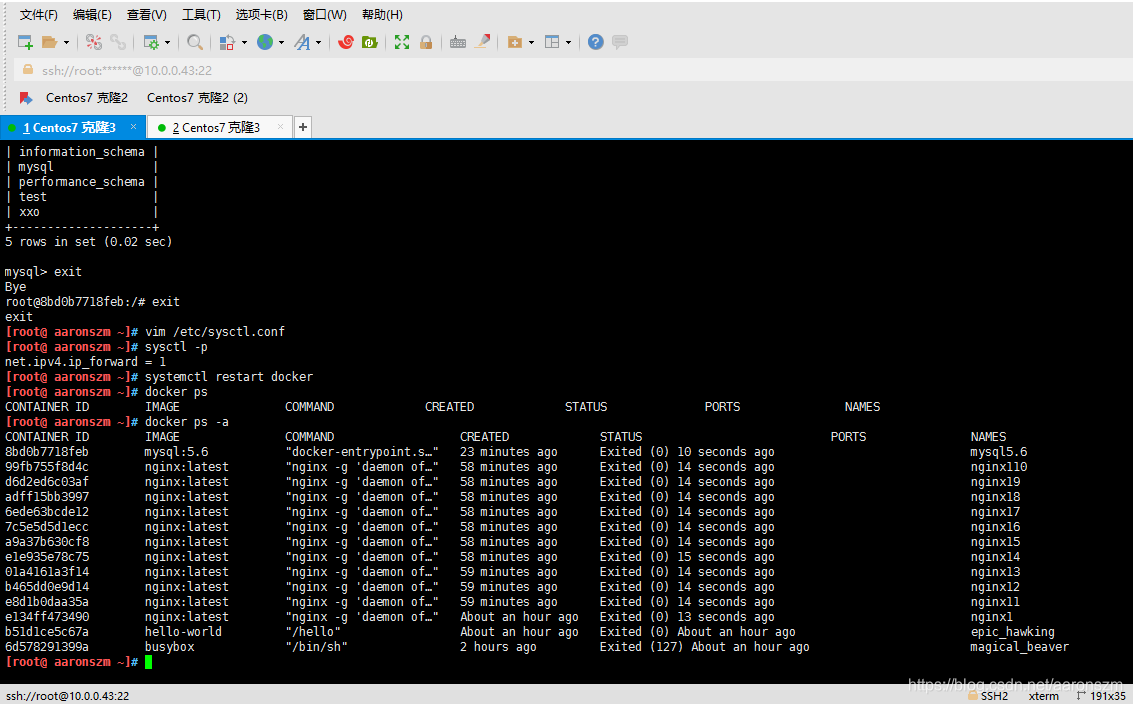Close tab 1 Centos7 克隆3

pyautogui.click(x=133, y=126)
